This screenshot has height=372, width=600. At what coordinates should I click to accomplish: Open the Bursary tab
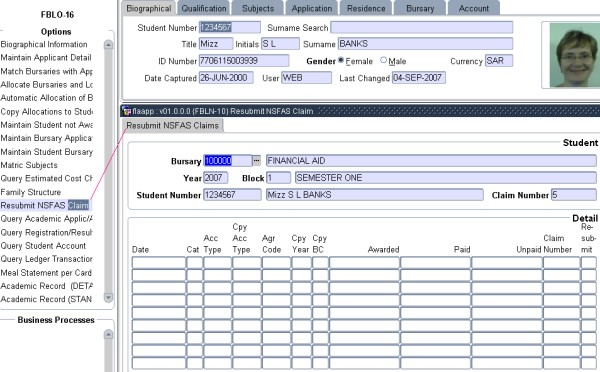pyautogui.click(x=420, y=8)
